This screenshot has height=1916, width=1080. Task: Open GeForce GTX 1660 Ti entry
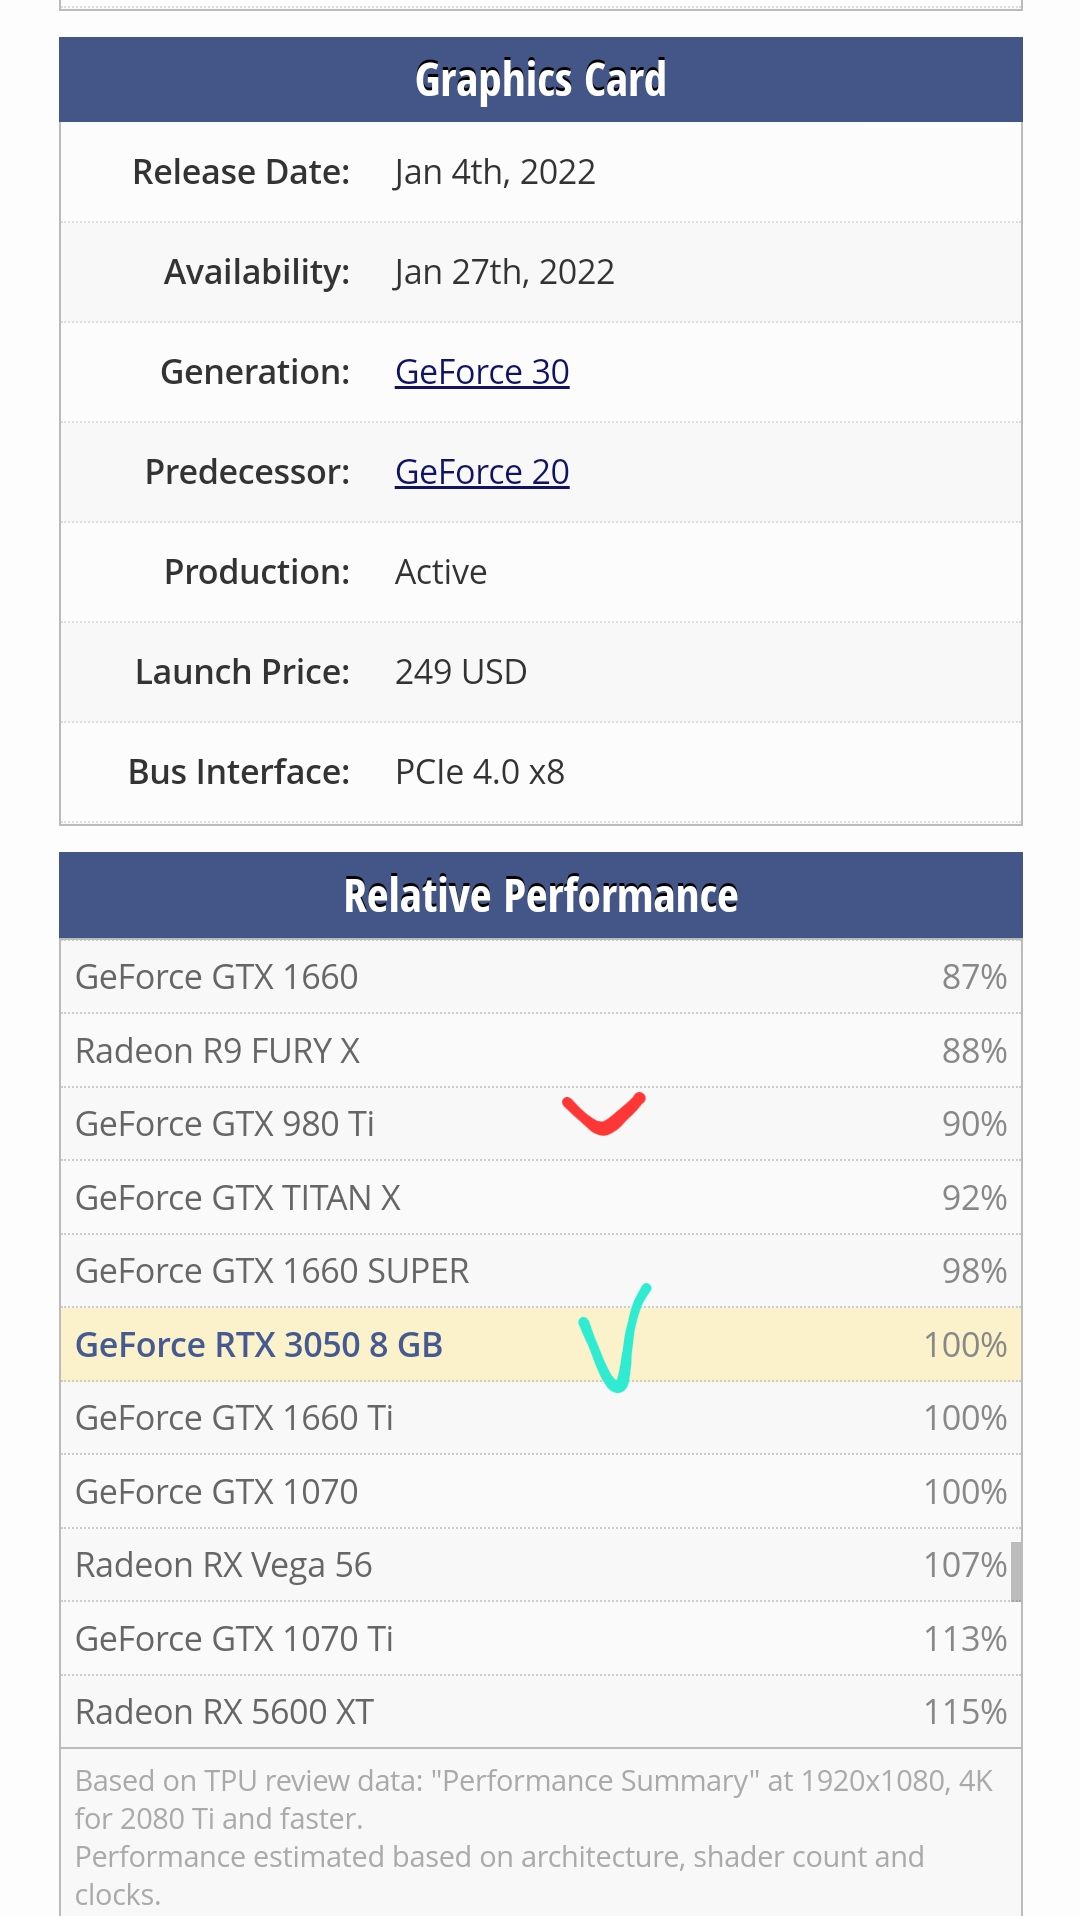coord(234,1418)
